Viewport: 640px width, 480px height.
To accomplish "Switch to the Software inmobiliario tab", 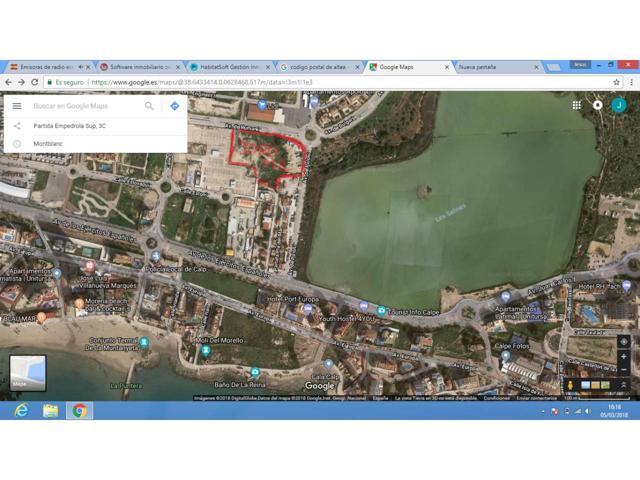I will [x=140, y=67].
